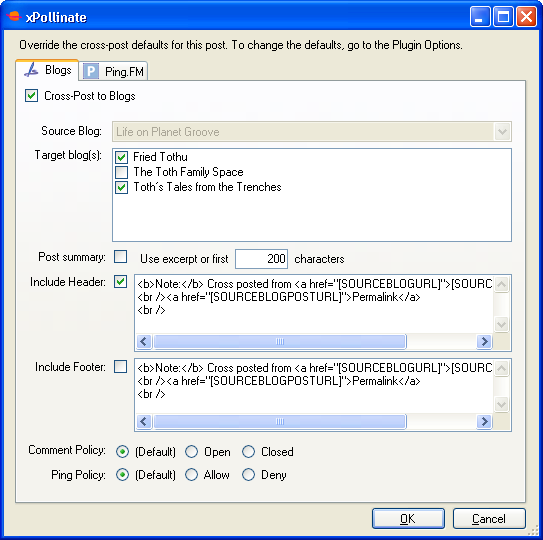This screenshot has height=540, width=543.
Task: Click footer box right scroll arrow
Action: [x=484, y=421]
